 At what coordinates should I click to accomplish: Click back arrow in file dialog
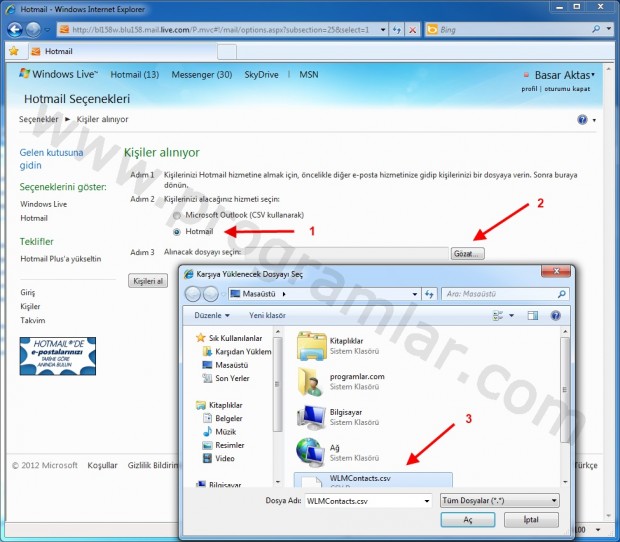click(193, 294)
